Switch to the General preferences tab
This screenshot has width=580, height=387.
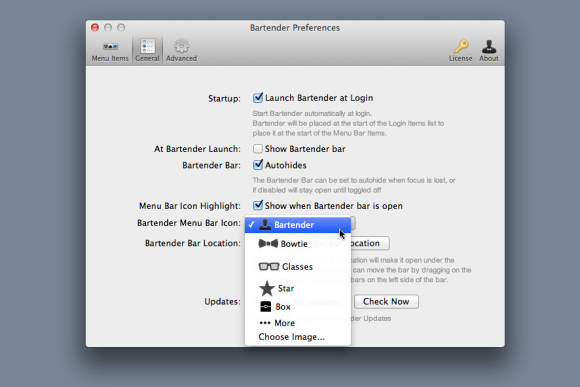(147, 51)
